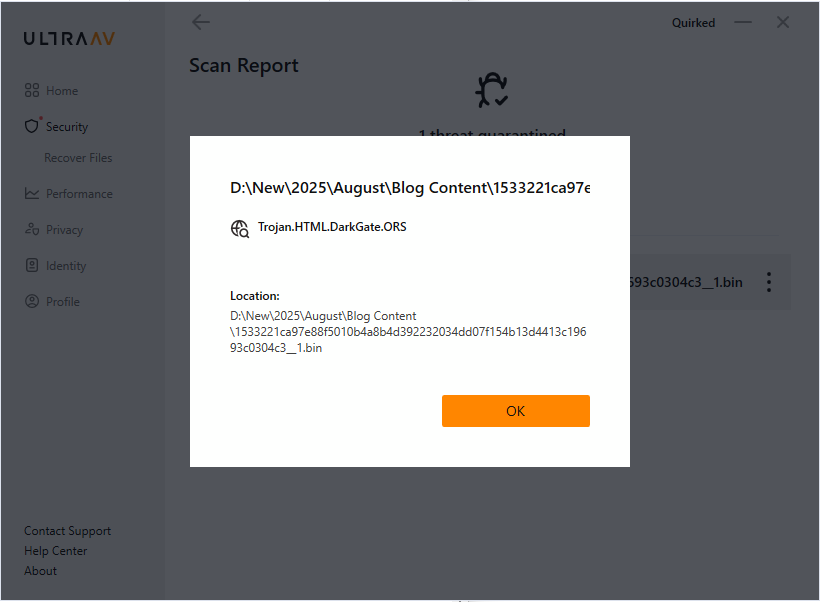
Task: Click the Privacy sidebar icon
Action: pyautogui.click(x=32, y=230)
